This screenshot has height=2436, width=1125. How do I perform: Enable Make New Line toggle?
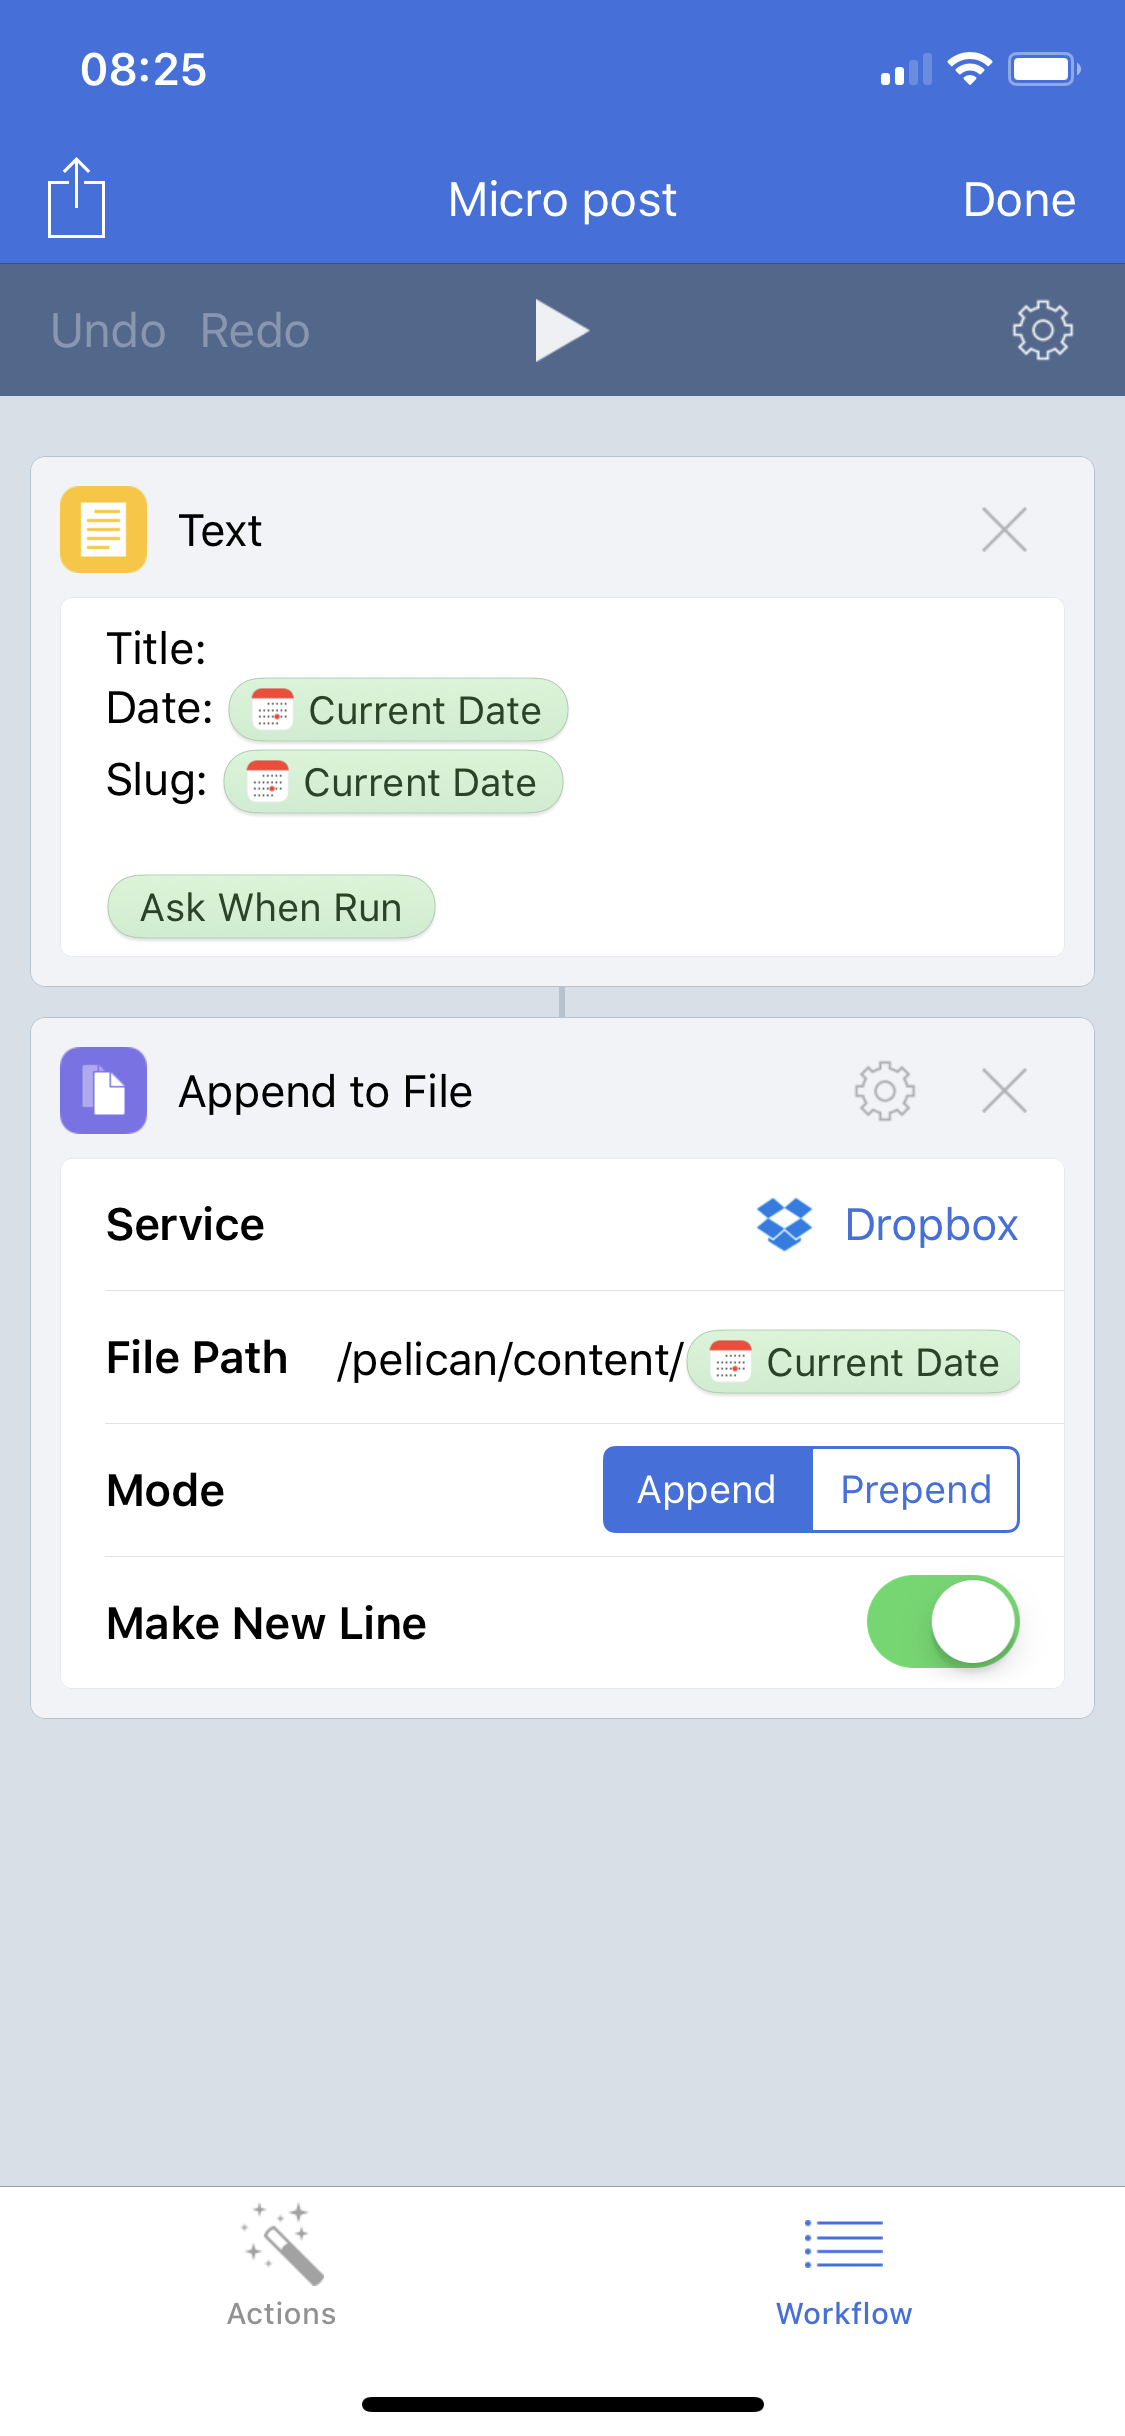(941, 1622)
